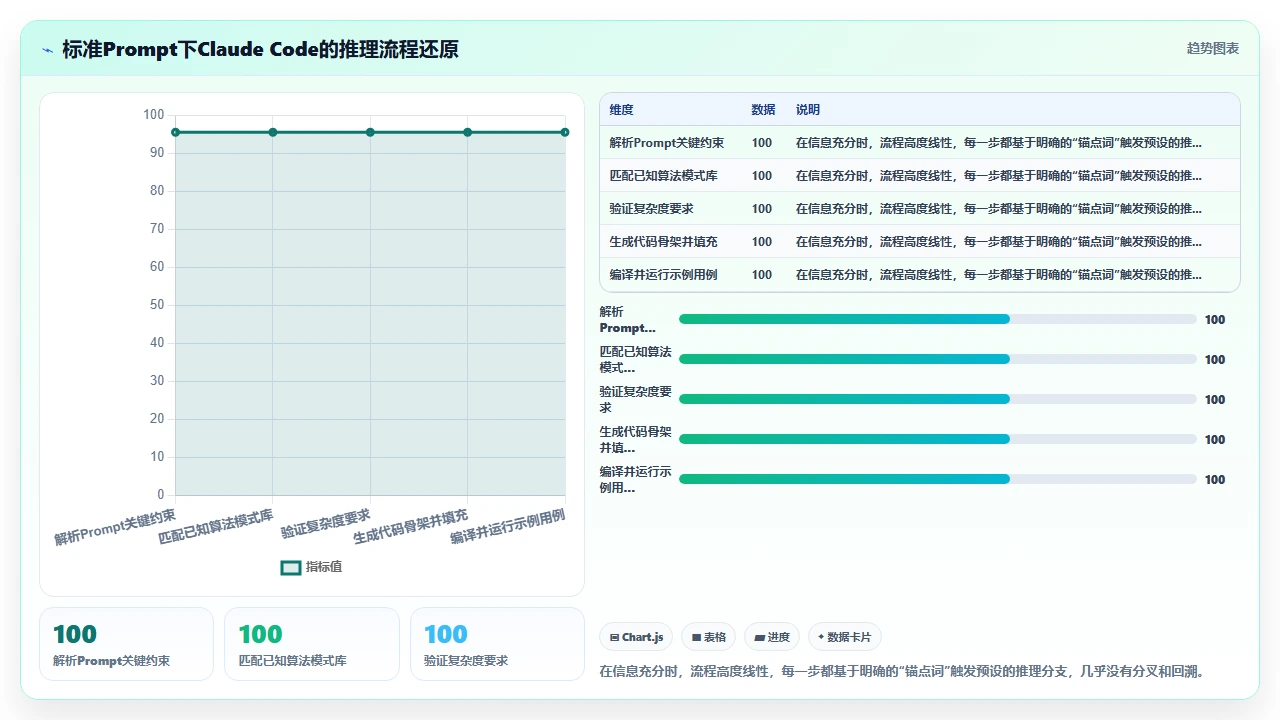The height and width of the screenshot is (720, 1280).
Task: Click the progress bar for 生成代码骨架并填...
Action: (938, 439)
